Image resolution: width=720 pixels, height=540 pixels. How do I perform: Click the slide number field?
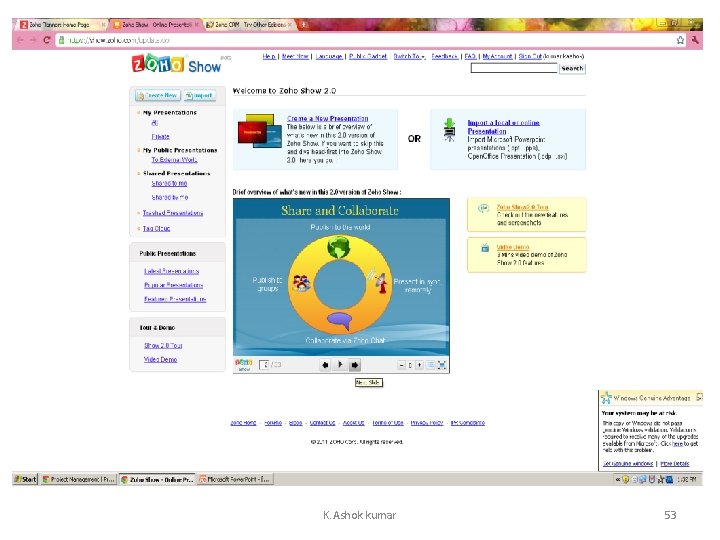(x=264, y=365)
